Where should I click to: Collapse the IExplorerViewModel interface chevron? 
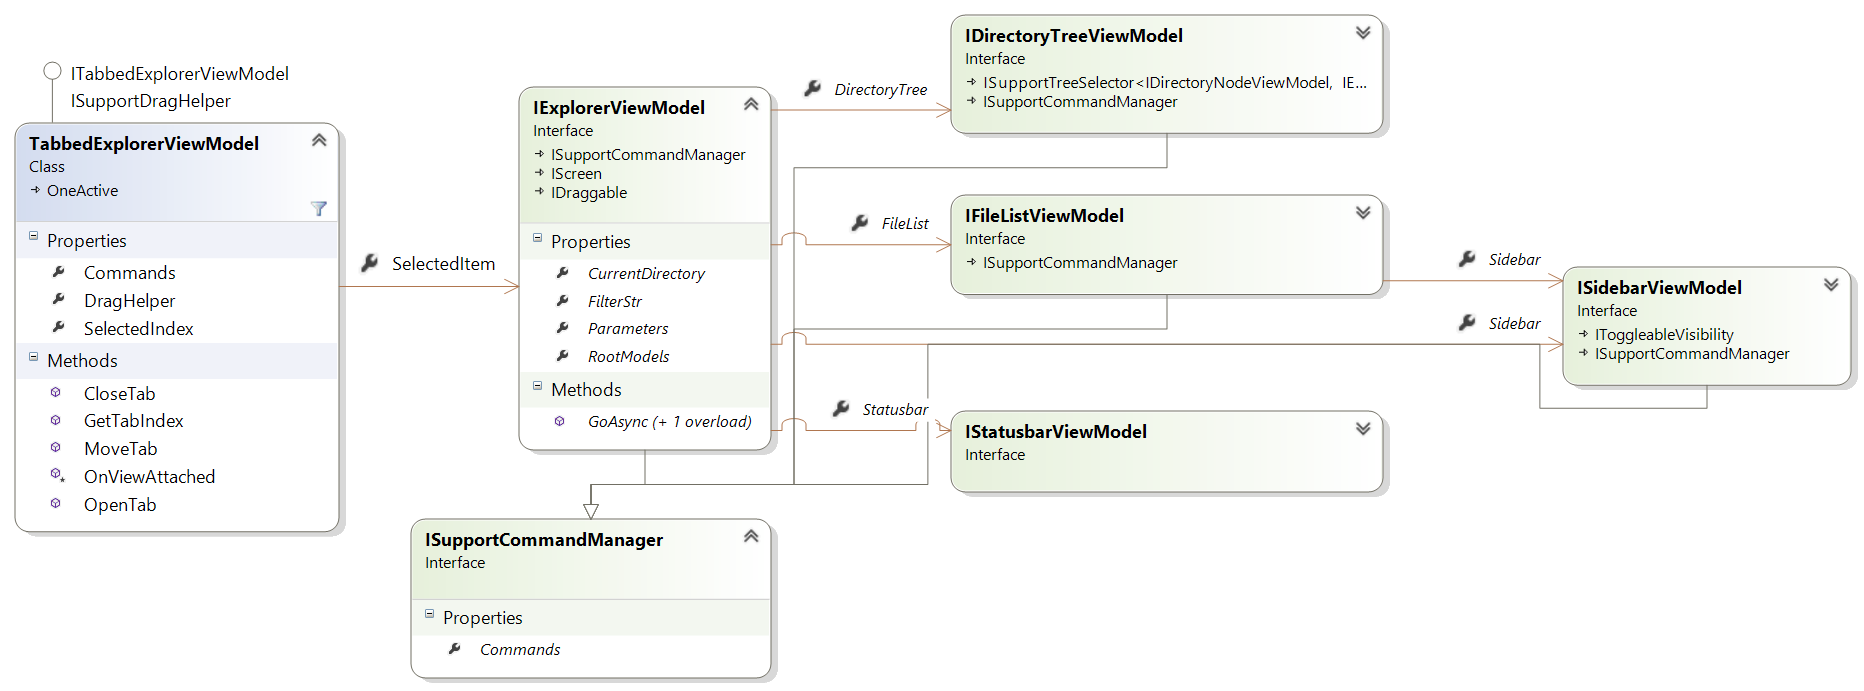[x=751, y=104]
